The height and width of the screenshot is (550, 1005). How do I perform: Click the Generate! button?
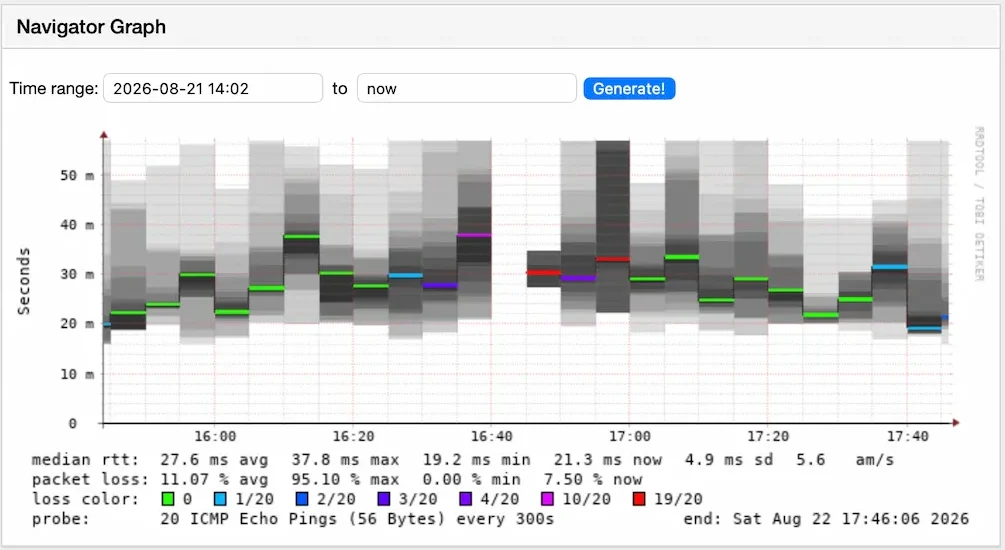(x=629, y=88)
